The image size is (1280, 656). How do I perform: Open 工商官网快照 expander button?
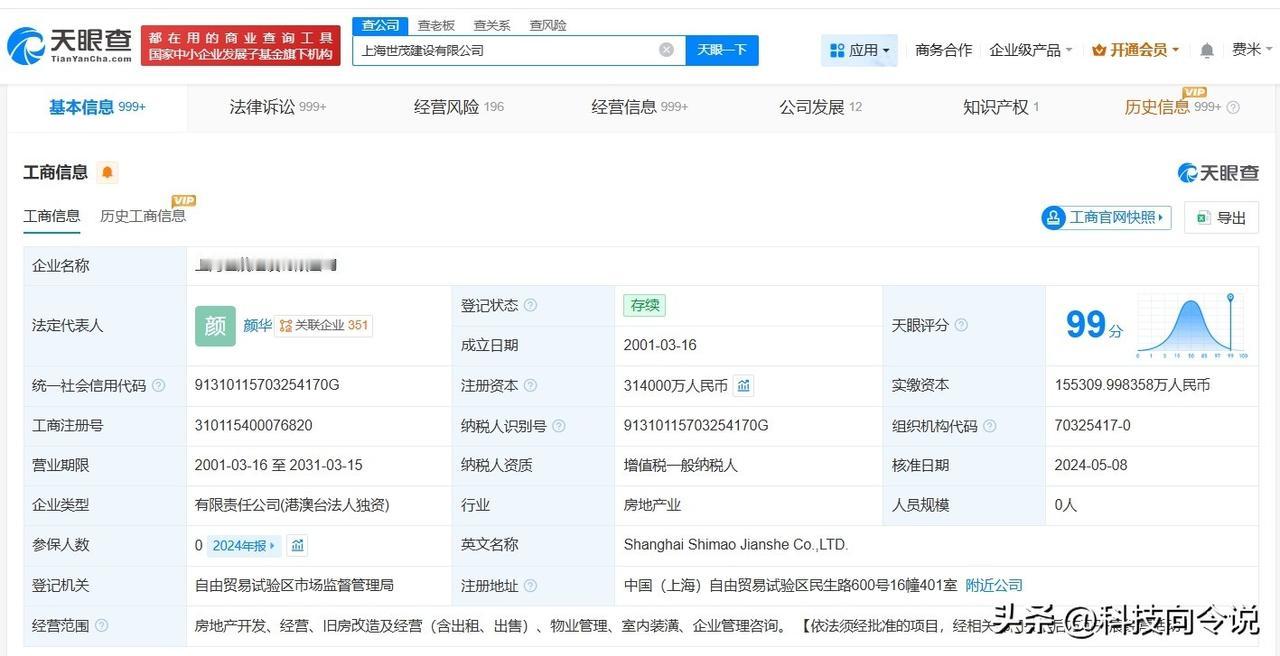pos(1106,217)
